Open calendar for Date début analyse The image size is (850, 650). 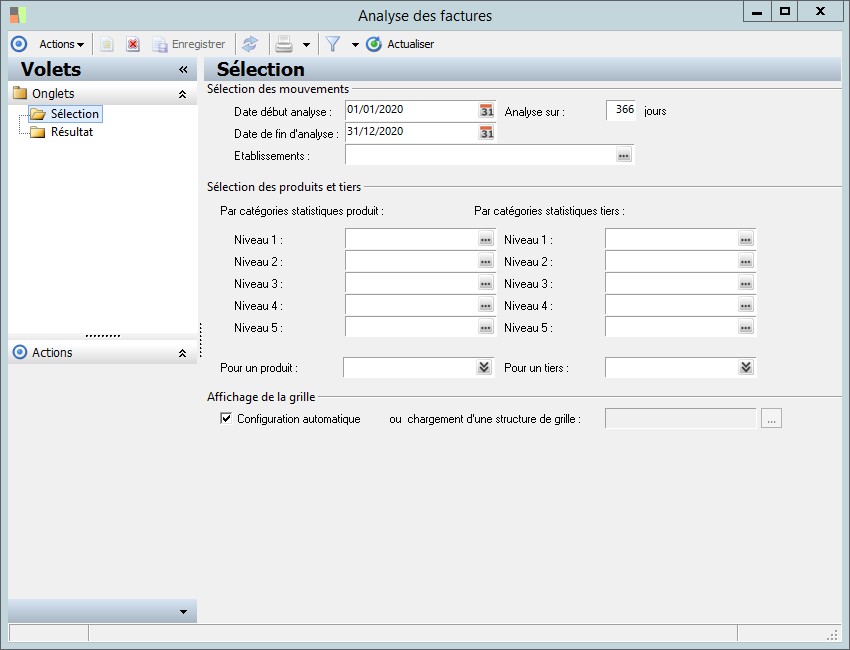click(x=486, y=111)
